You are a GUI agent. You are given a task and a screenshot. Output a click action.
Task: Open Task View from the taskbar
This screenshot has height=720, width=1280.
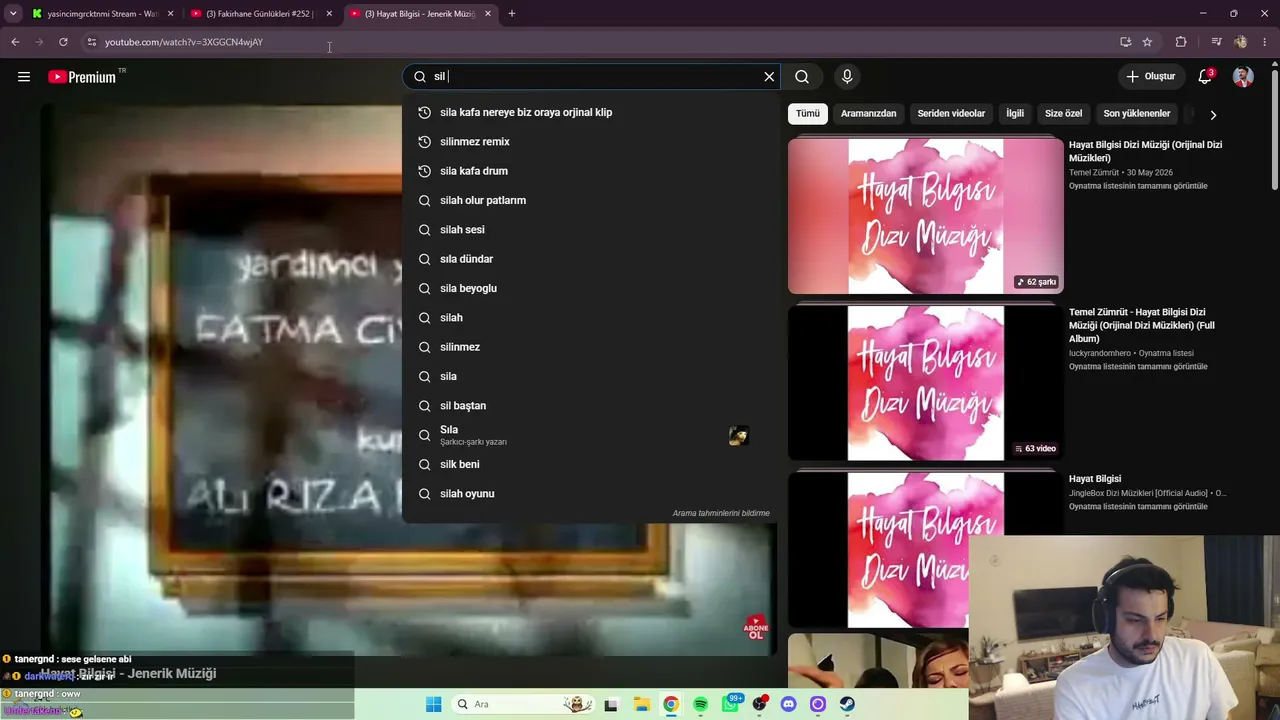611,704
